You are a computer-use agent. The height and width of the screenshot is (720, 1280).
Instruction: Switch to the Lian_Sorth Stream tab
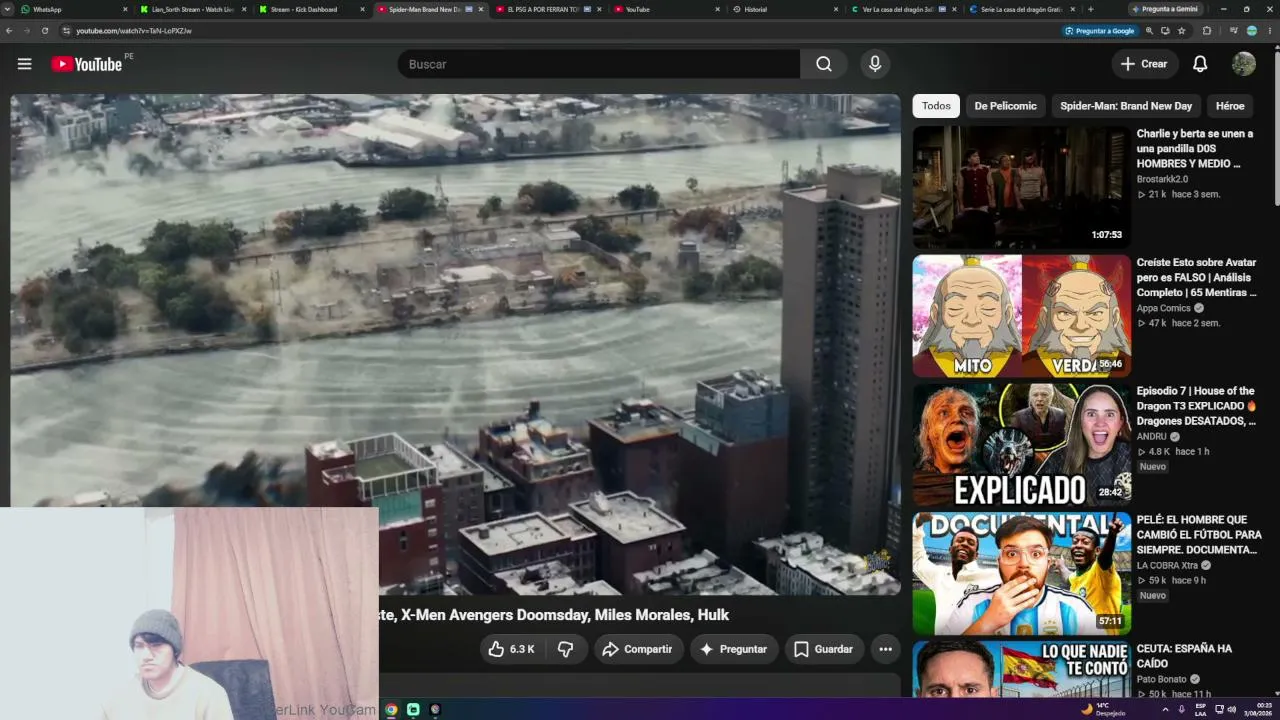point(193,9)
